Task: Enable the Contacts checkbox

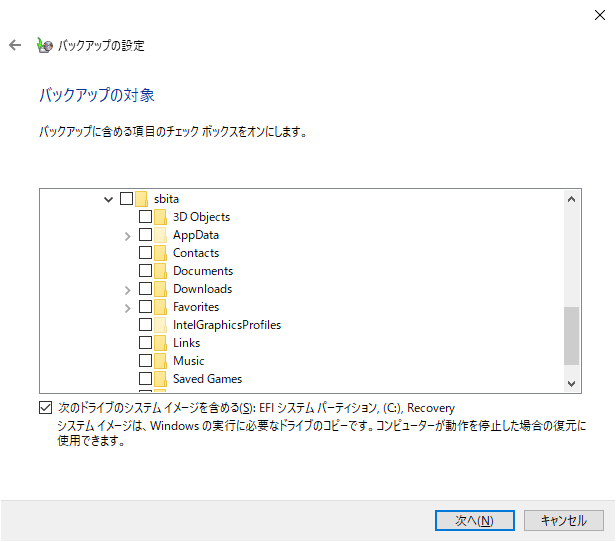Action: click(x=145, y=253)
